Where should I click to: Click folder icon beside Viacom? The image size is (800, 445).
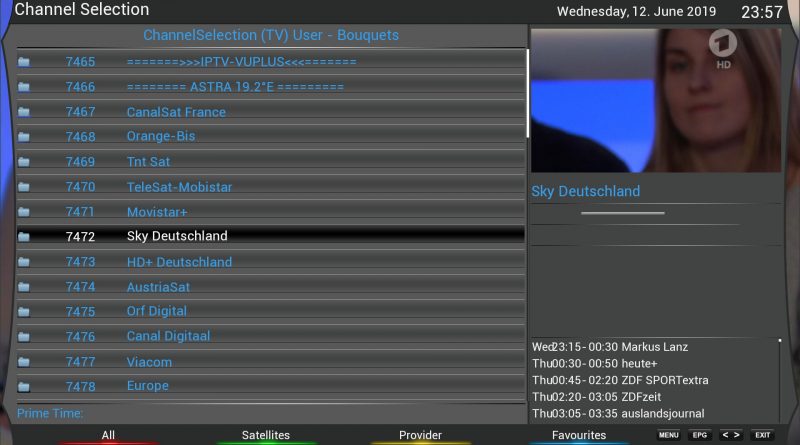pos(23,362)
